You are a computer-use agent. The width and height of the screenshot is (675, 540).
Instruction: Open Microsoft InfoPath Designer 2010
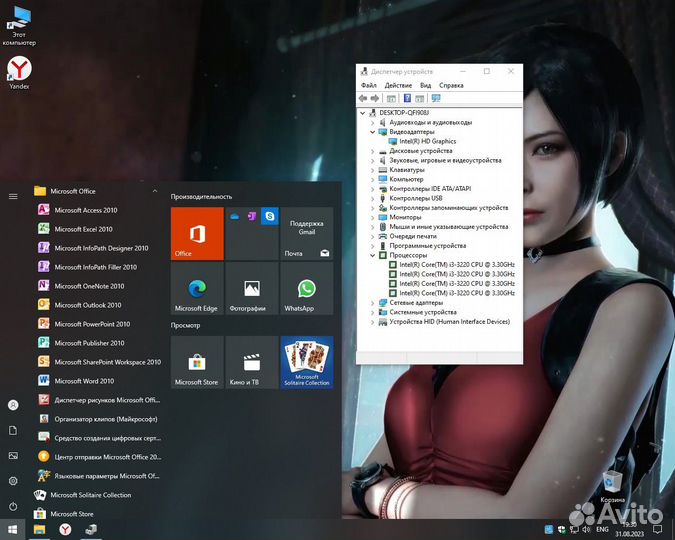coord(101,248)
